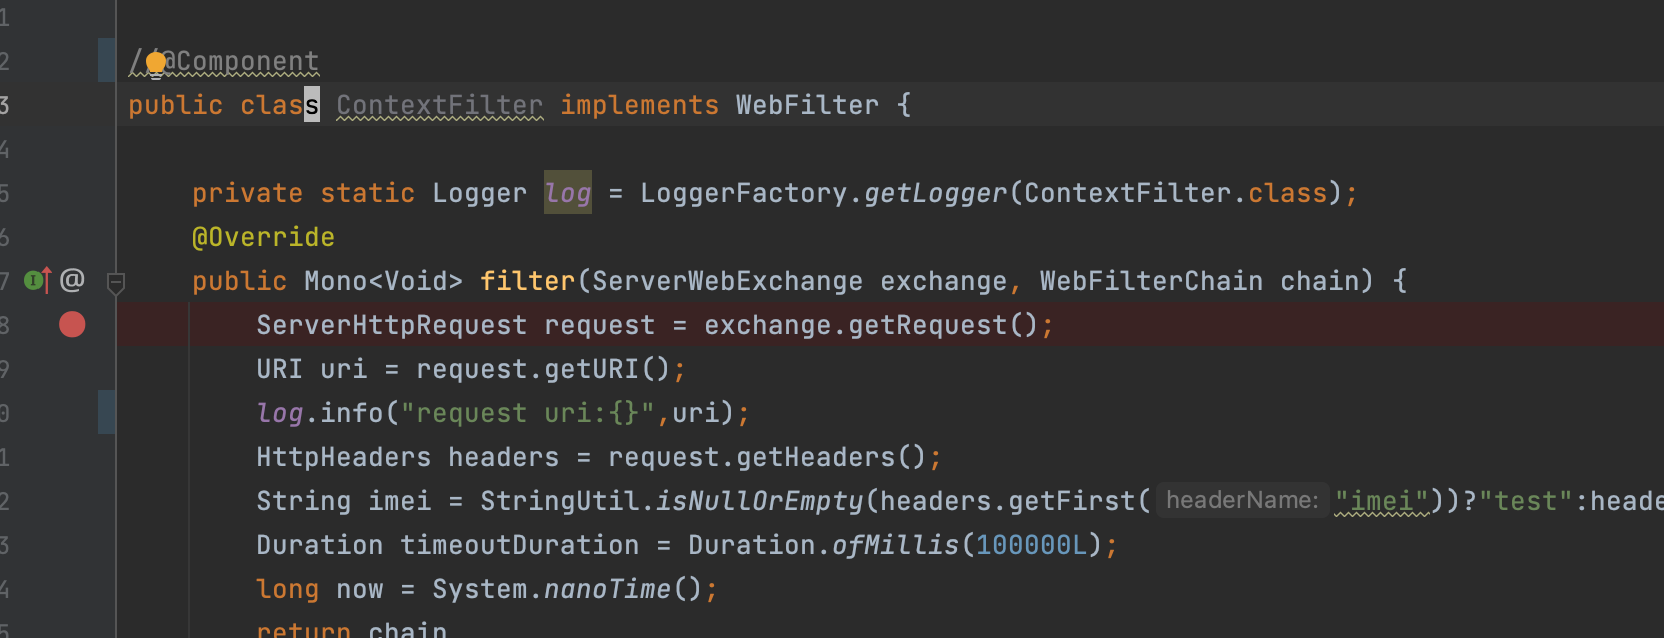Image resolution: width=1664 pixels, height=638 pixels.
Task: Remove the red breakpoint on getRequest line
Action: (x=72, y=324)
